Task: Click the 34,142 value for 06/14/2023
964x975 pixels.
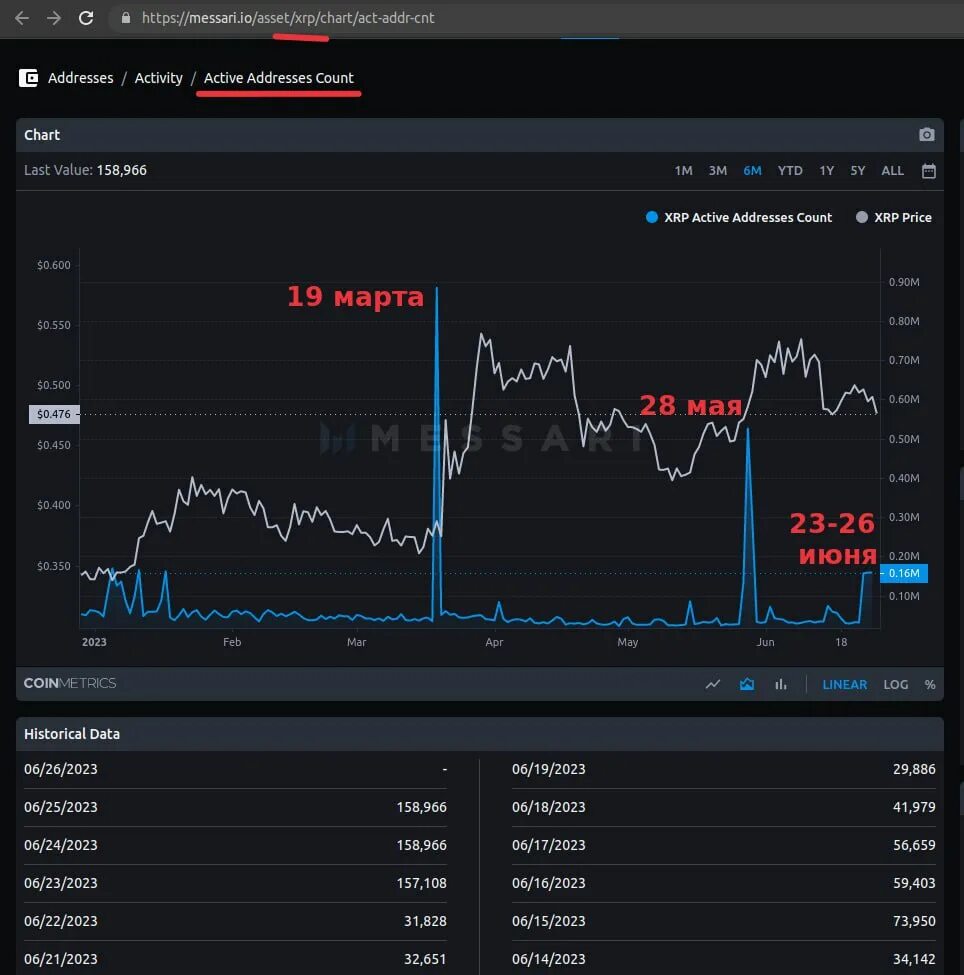Action: point(914,959)
